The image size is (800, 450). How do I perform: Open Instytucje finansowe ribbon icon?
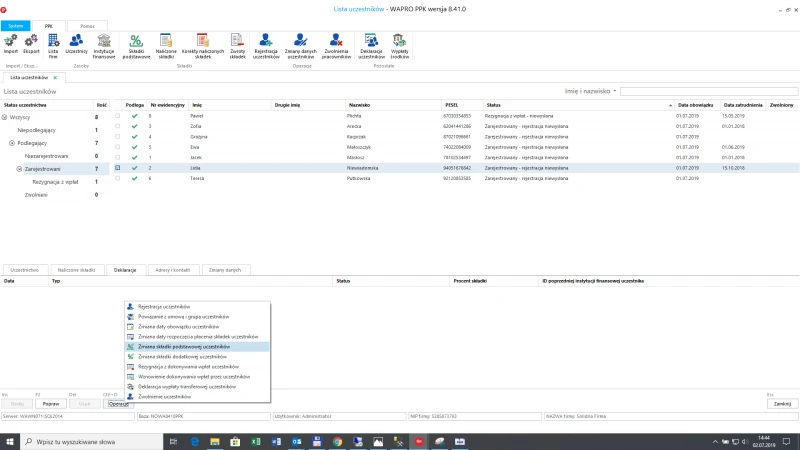point(104,46)
